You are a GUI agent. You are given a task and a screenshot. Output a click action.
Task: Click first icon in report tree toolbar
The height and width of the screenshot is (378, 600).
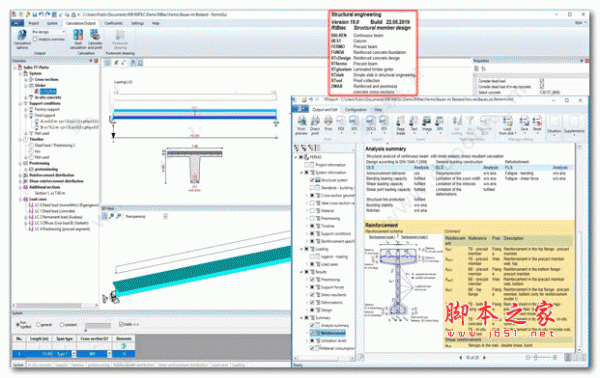[x=296, y=148]
